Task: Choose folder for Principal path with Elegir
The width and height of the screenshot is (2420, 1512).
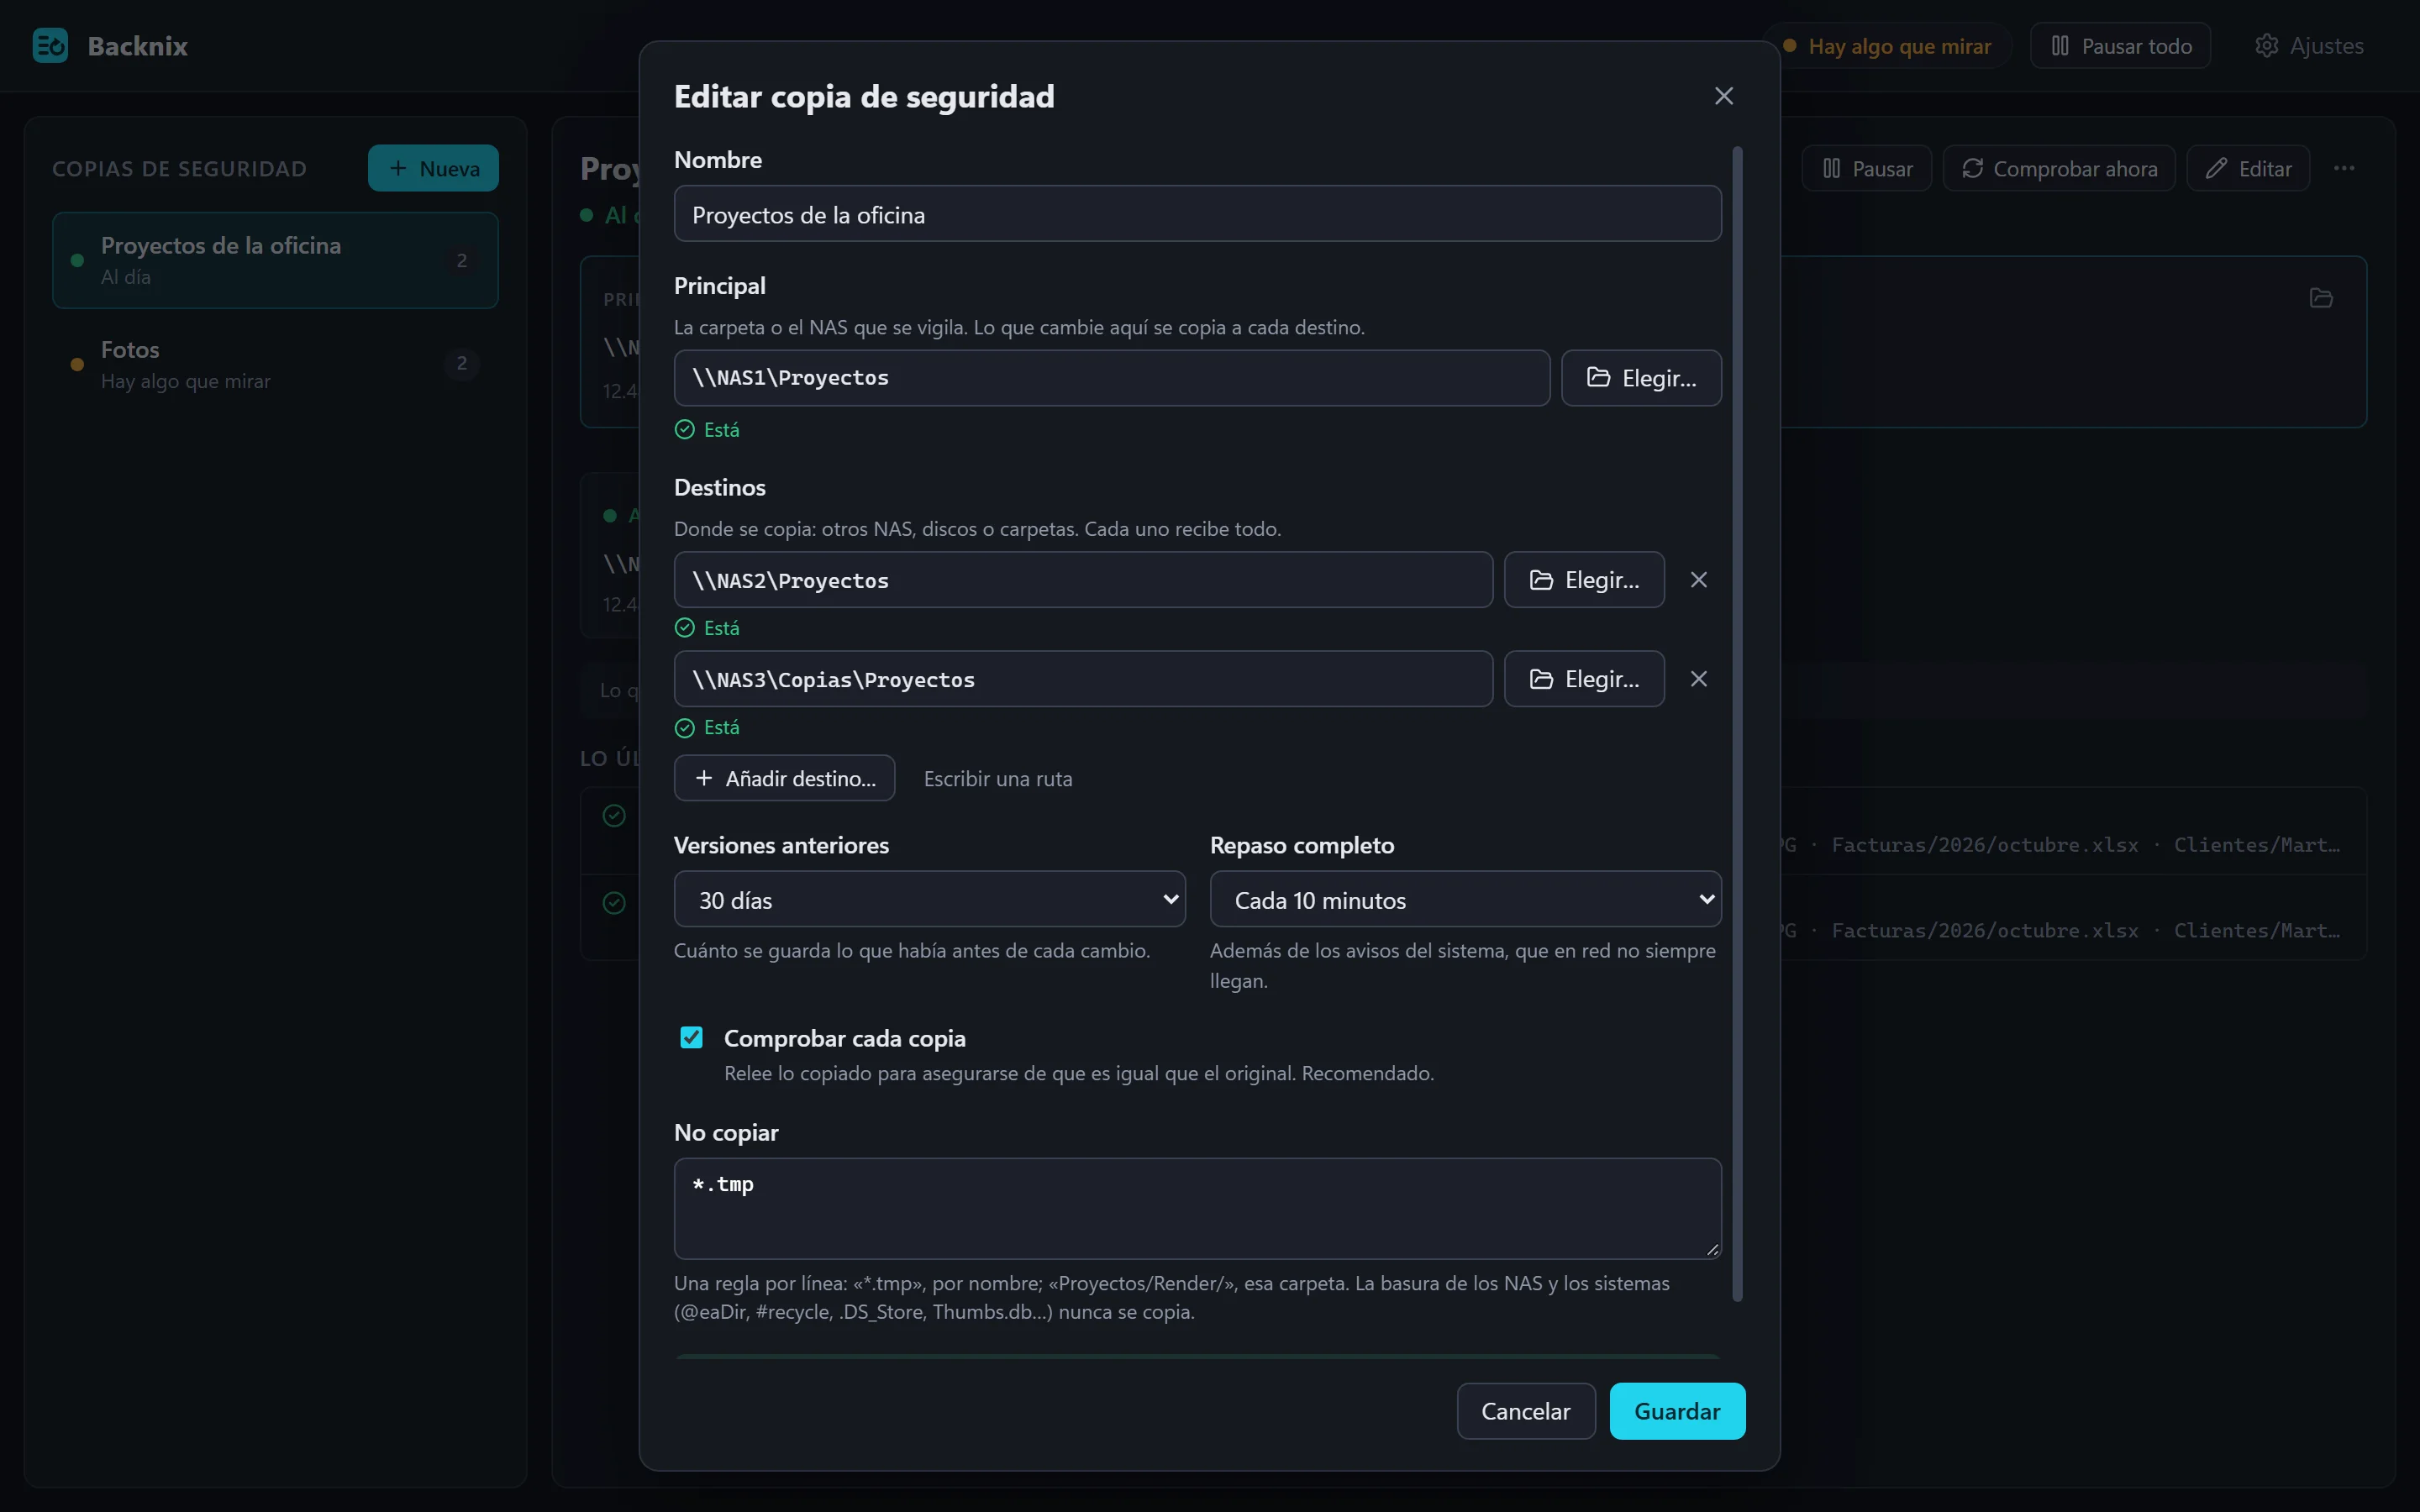Action: [x=1641, y=378]
